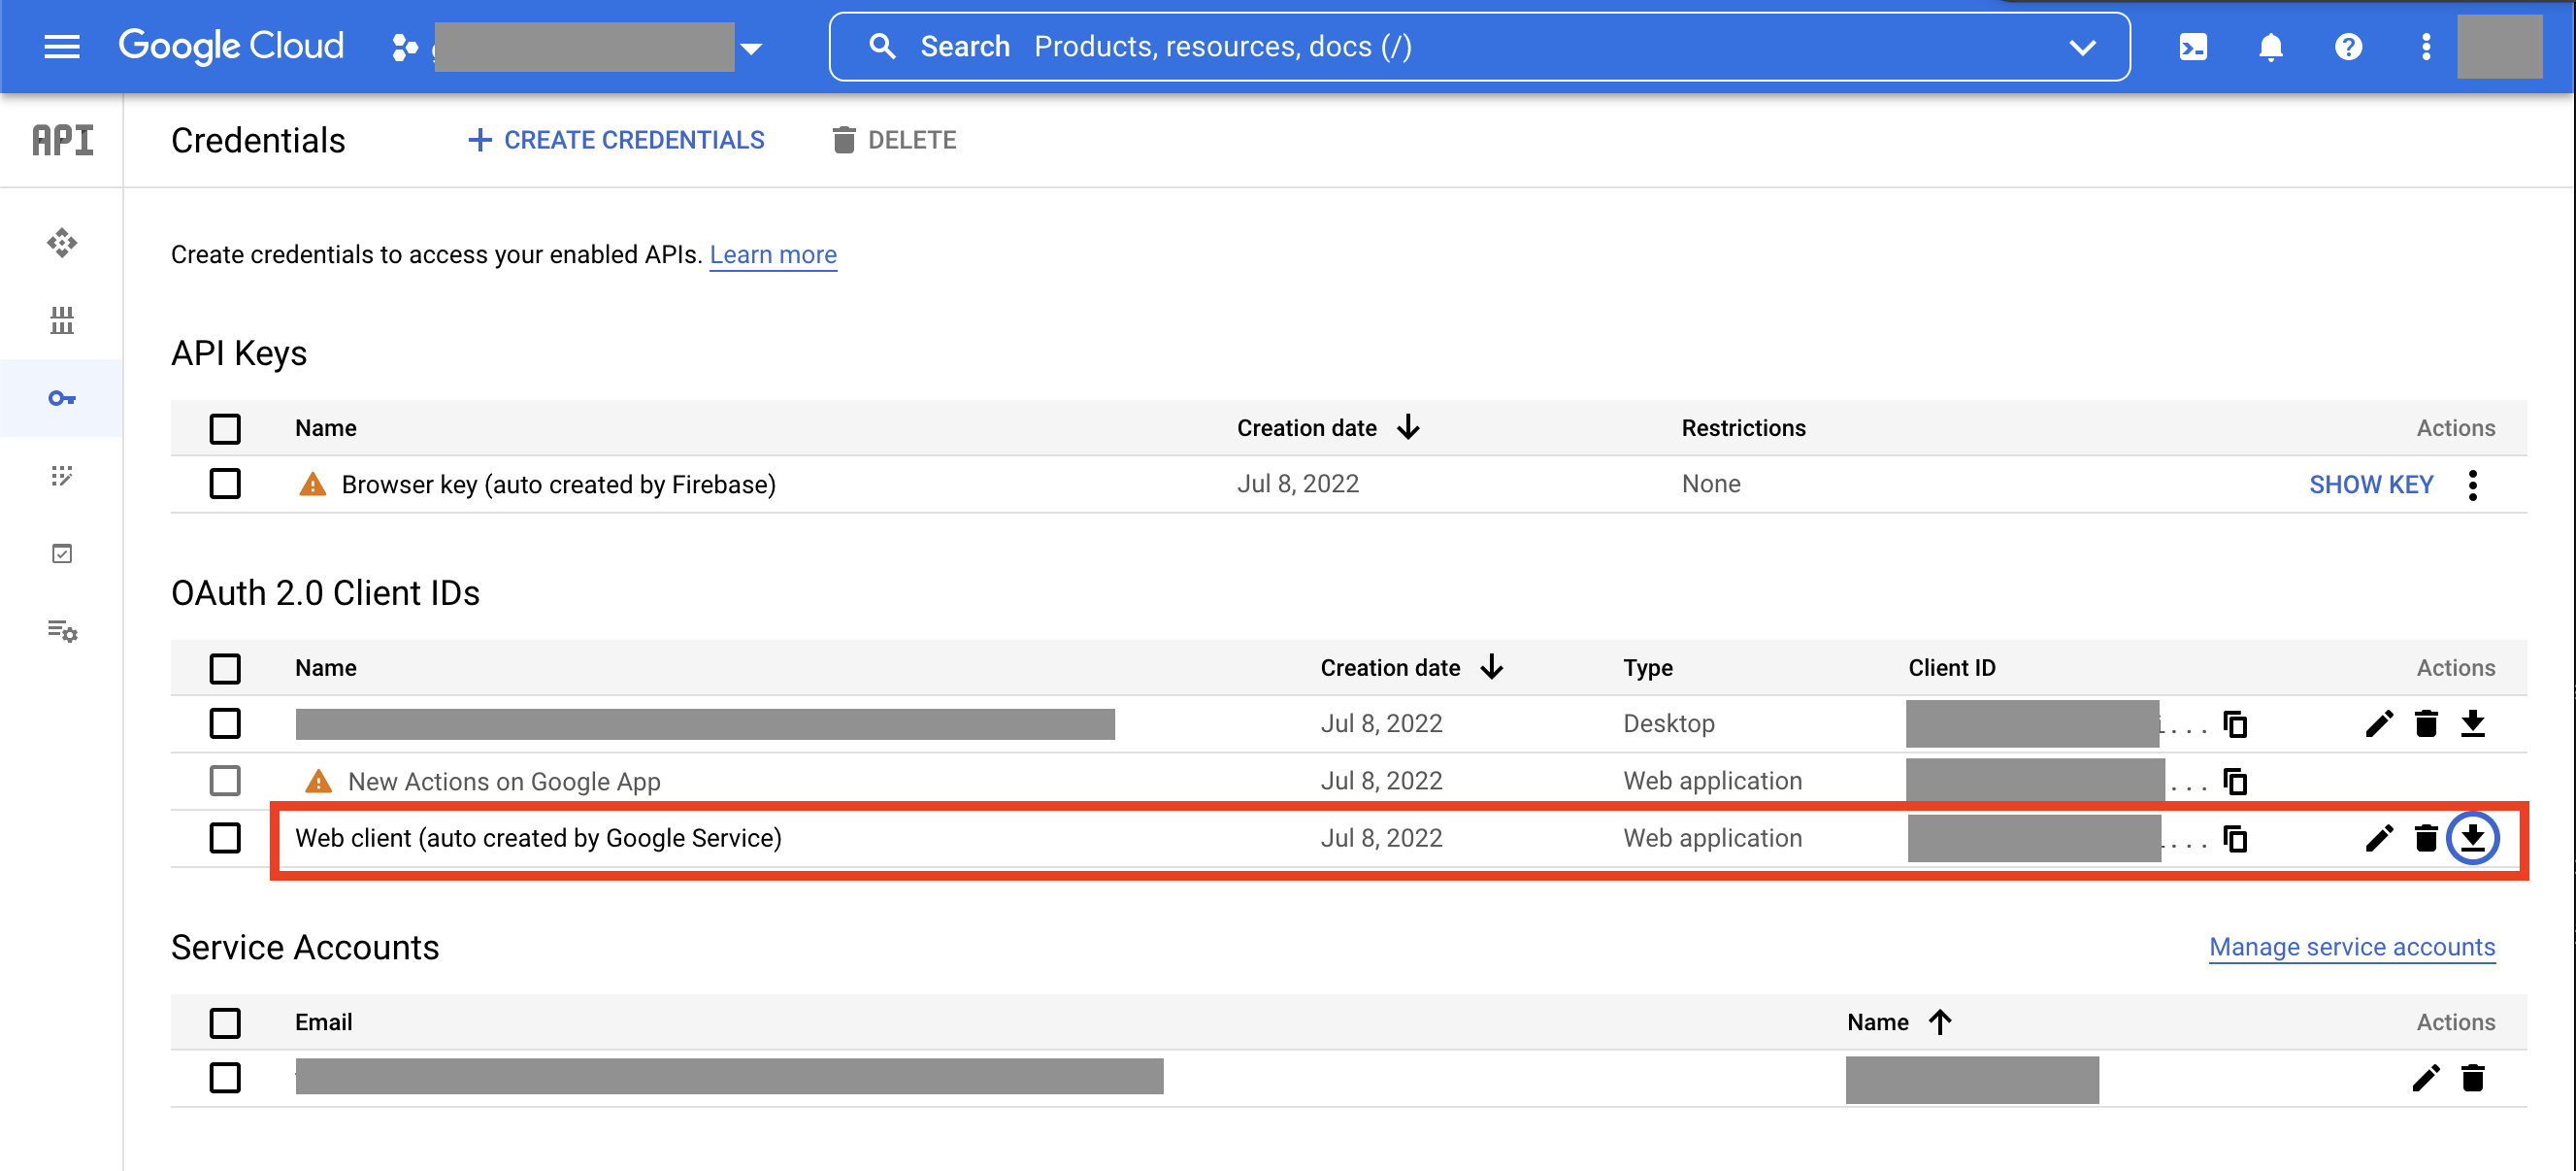The height and width of the screenshot is (1171, 2576).
Task: Download the Web client credentials JSON
Action: pyautogui.click(x=2474, y=838)
